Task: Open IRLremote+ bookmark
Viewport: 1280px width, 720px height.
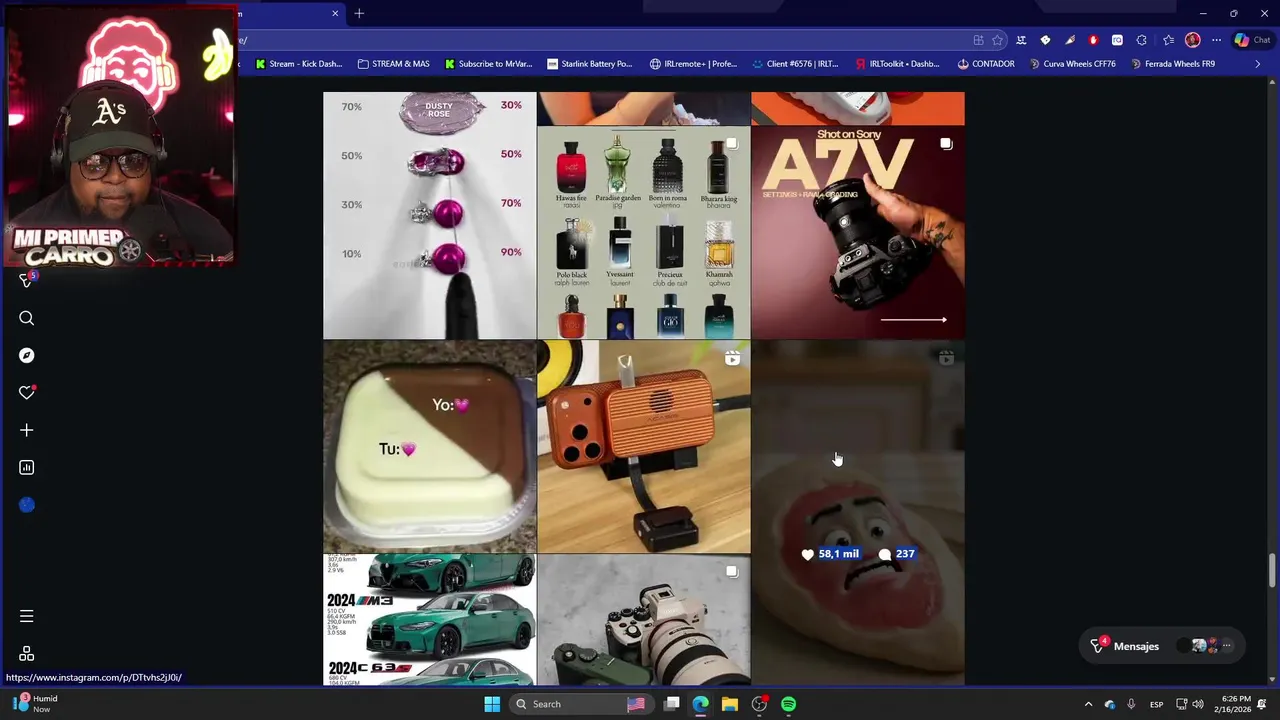Action: [693, 64]
